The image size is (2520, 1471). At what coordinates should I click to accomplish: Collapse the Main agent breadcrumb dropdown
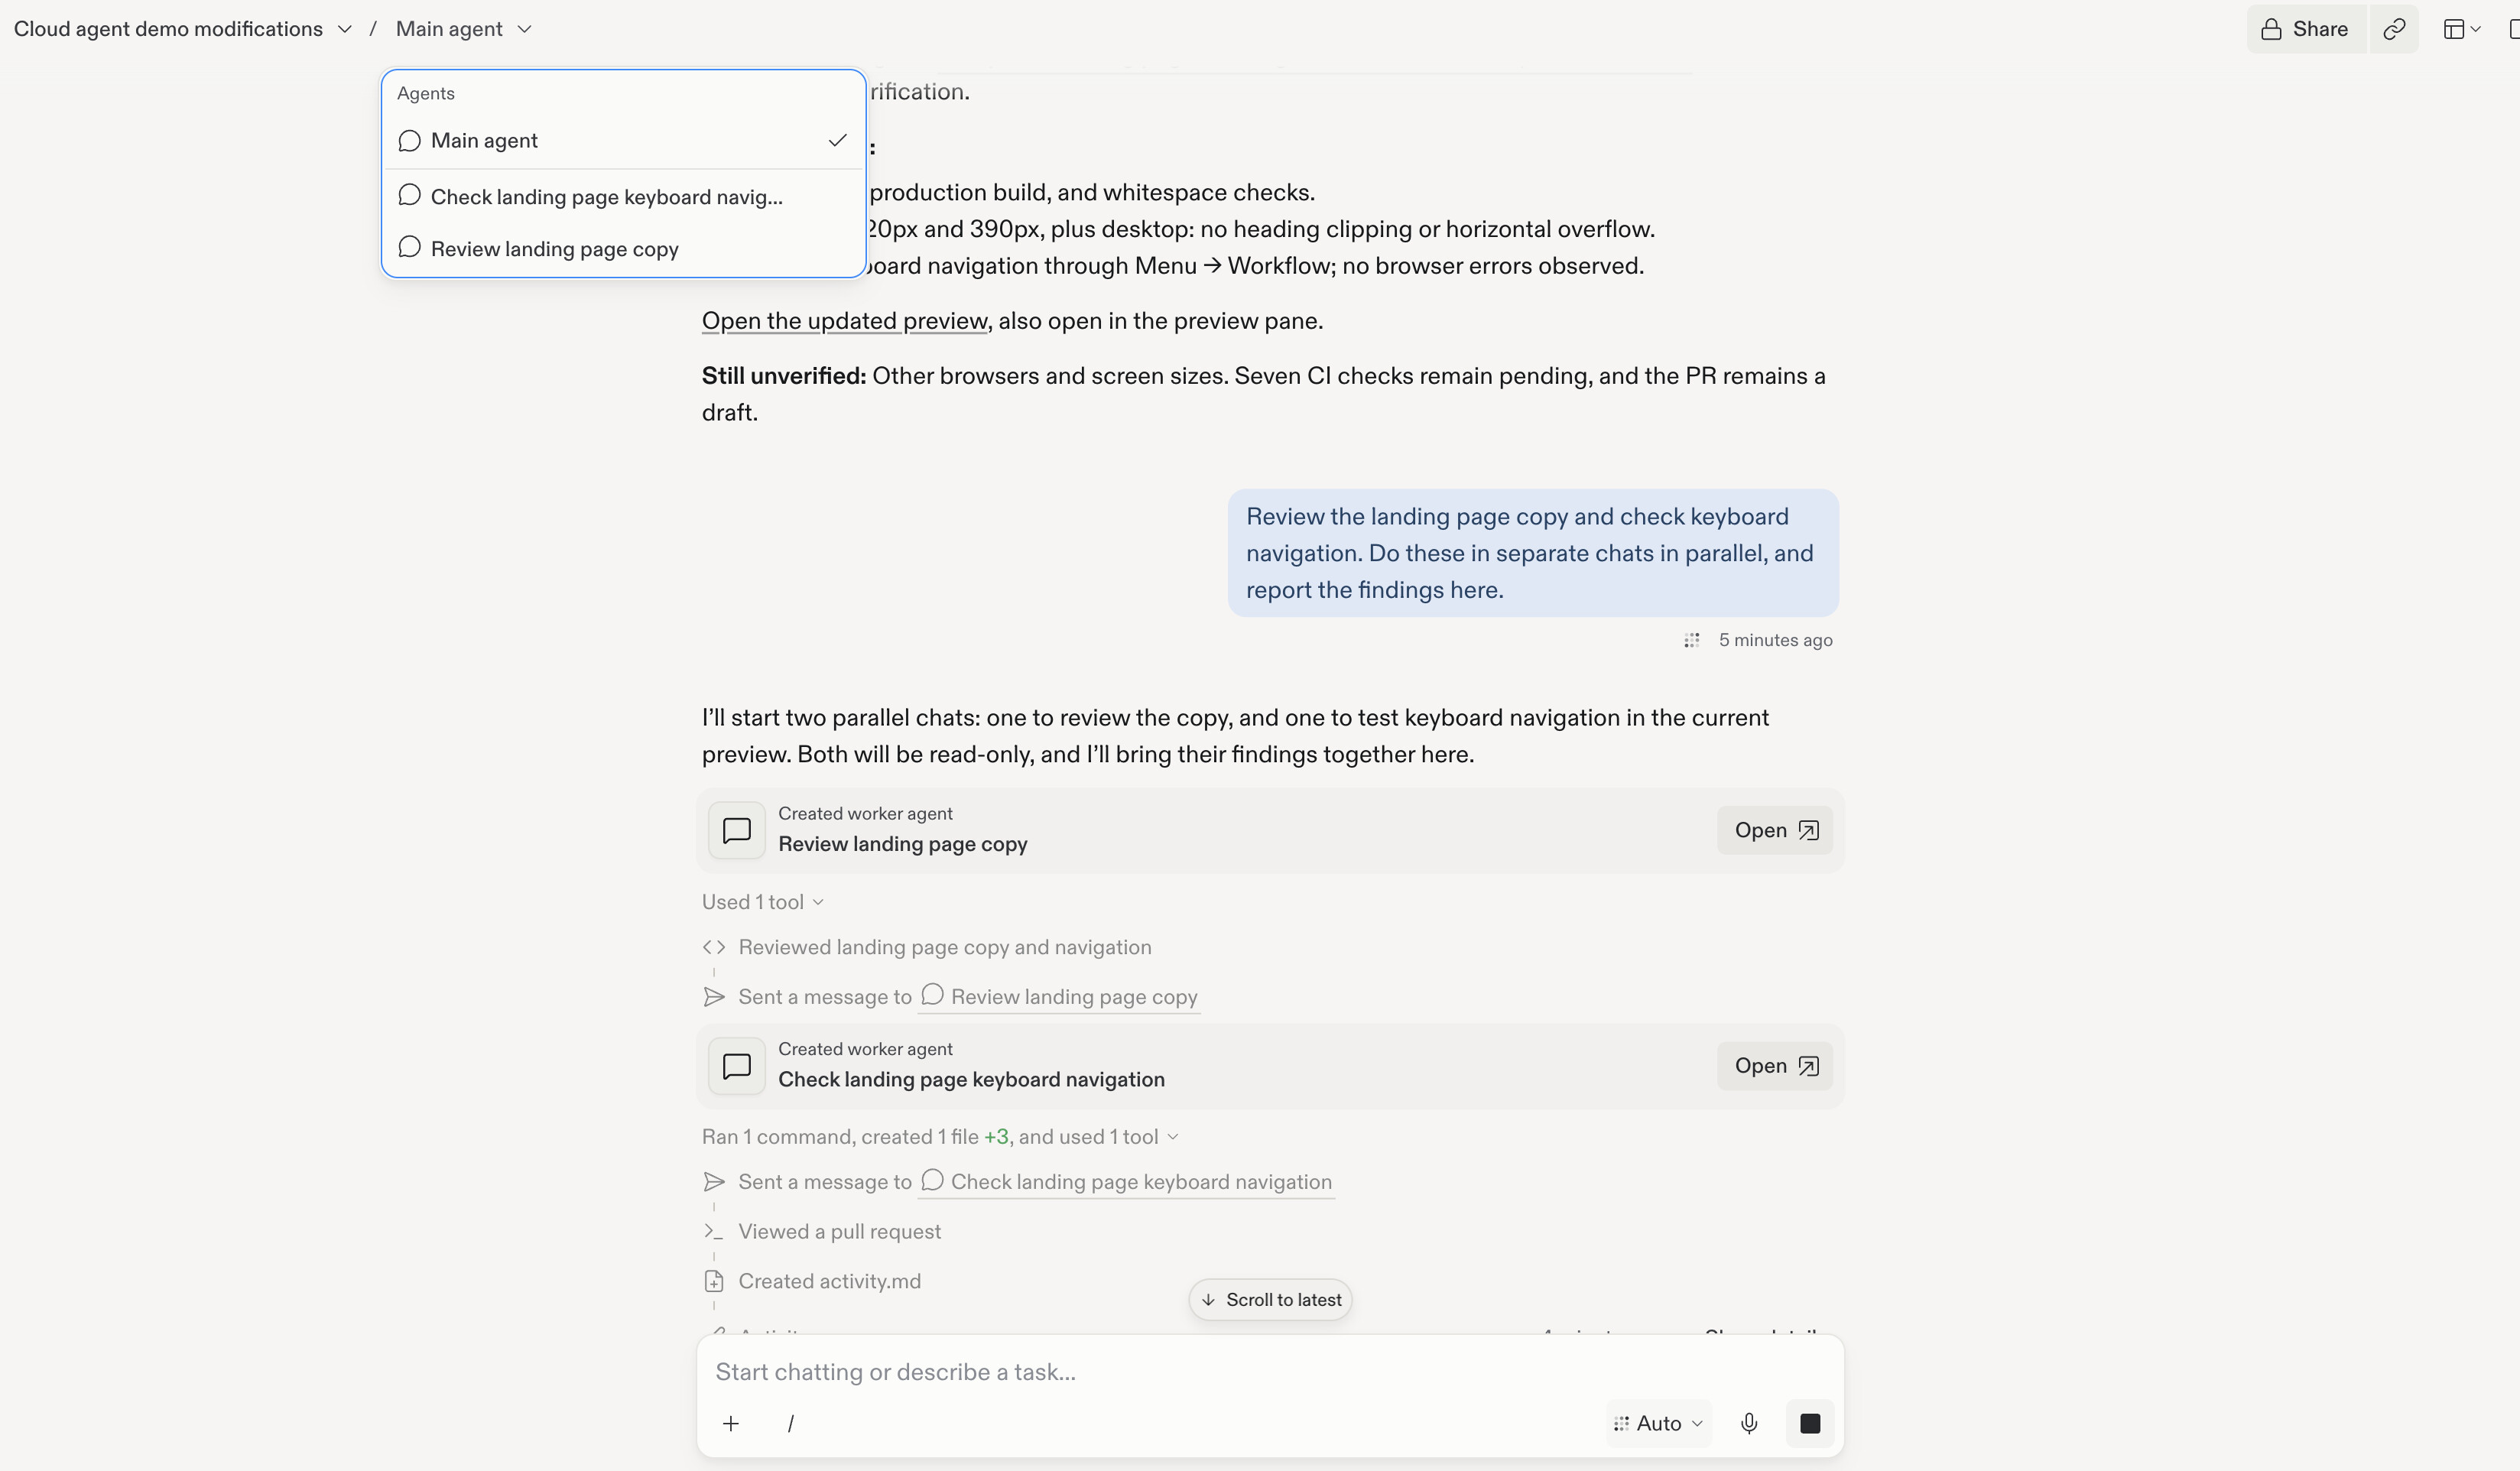(463, 29)
